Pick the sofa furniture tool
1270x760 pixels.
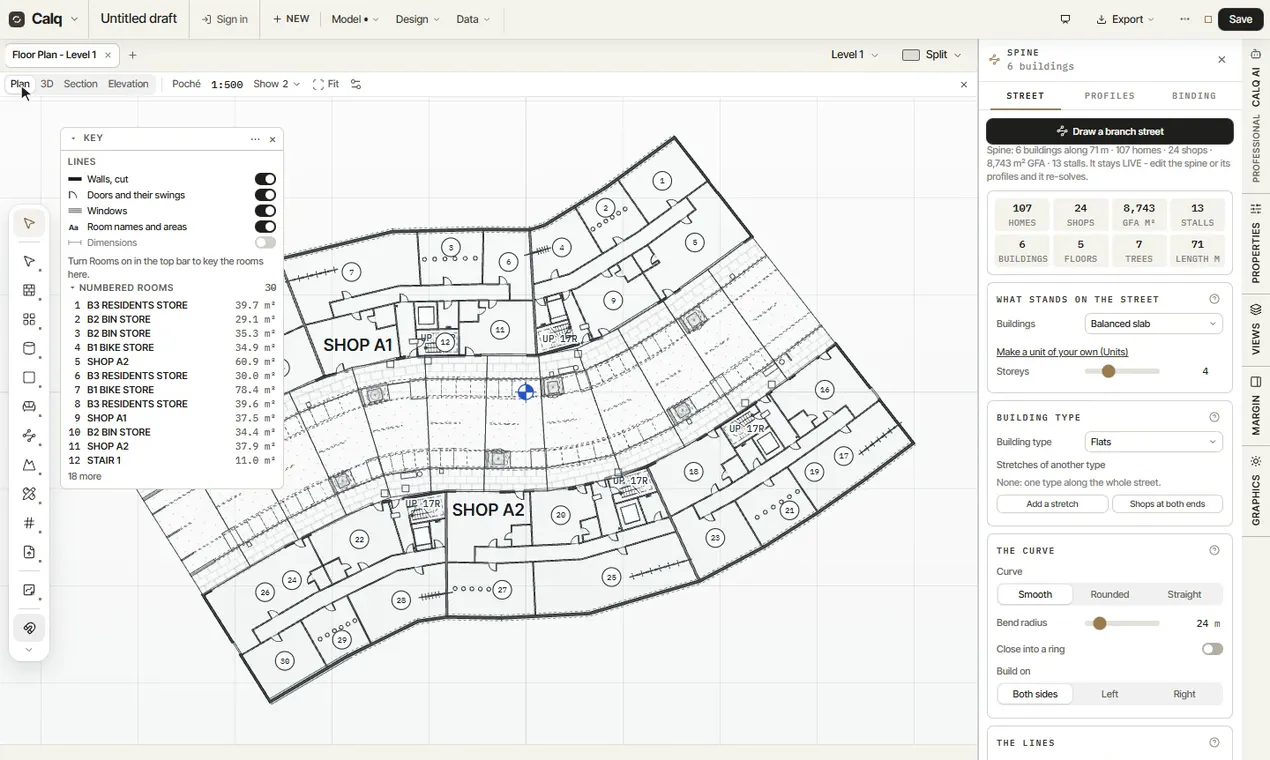click(29, 407)
